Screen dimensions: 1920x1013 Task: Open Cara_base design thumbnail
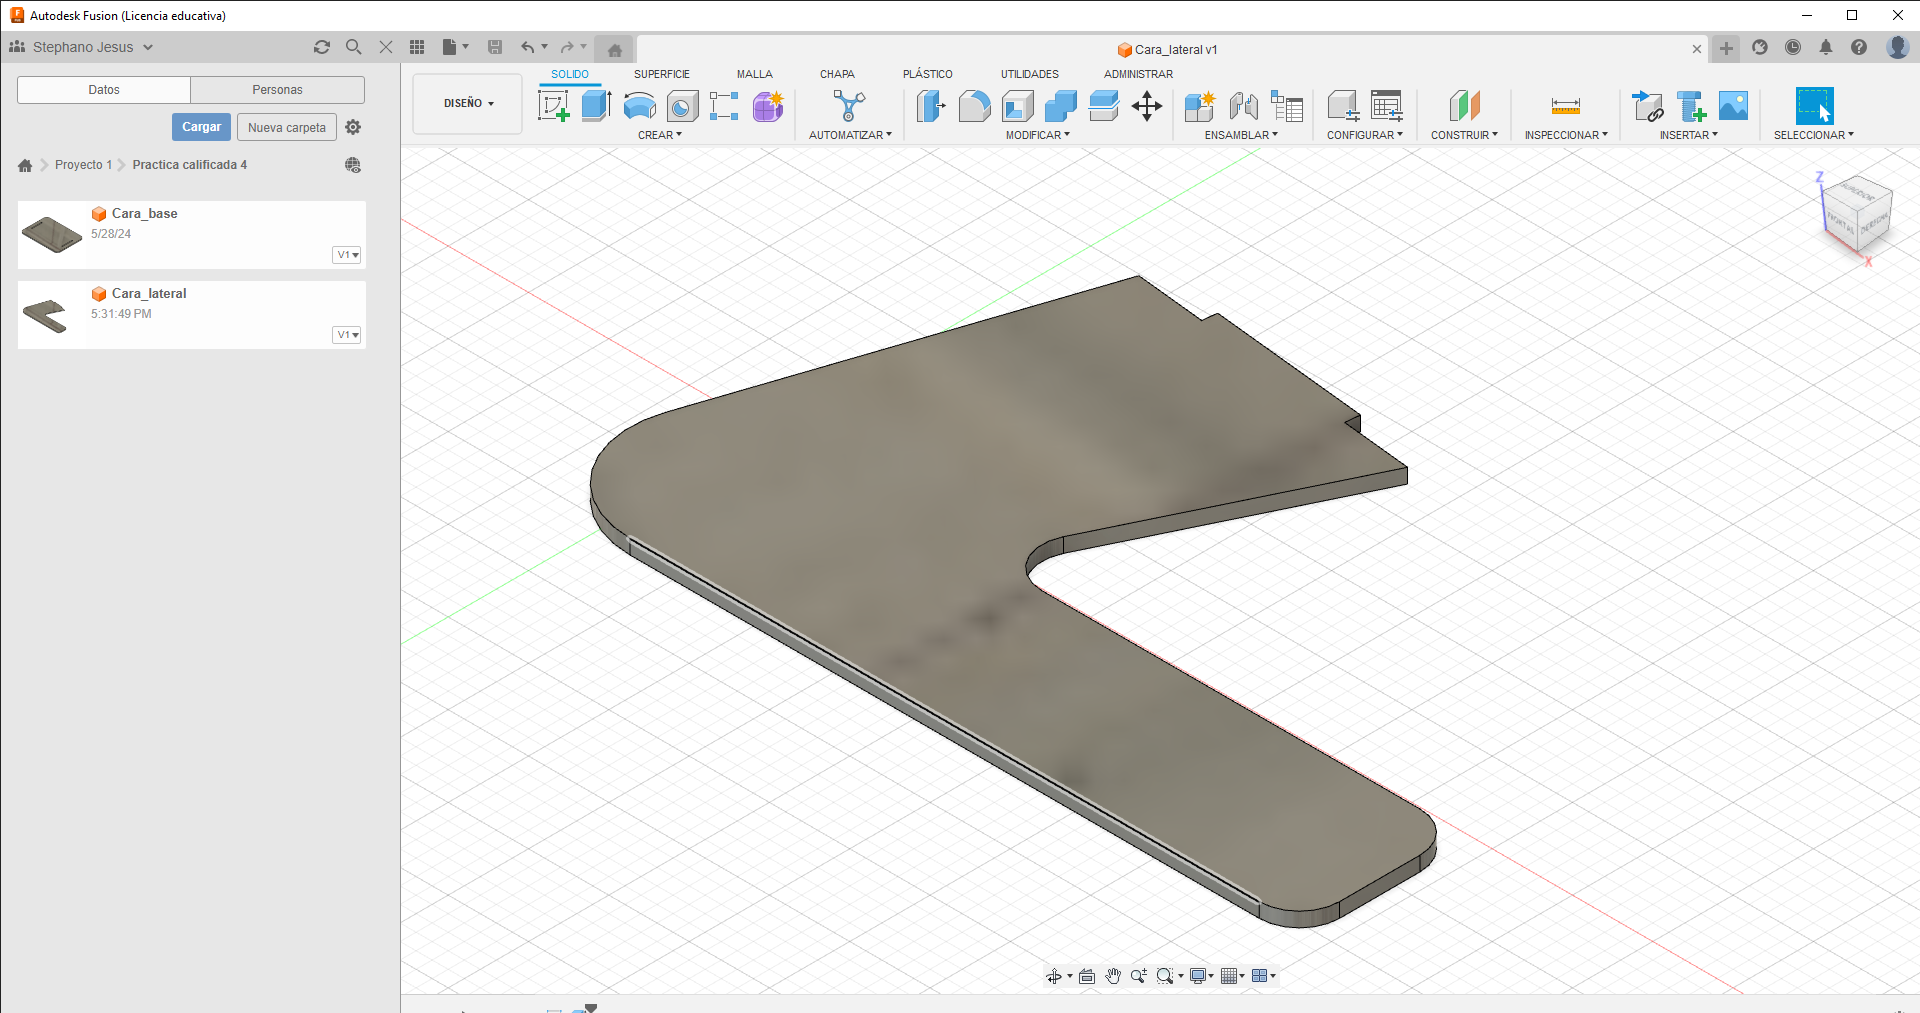click(x=52, y=235)
